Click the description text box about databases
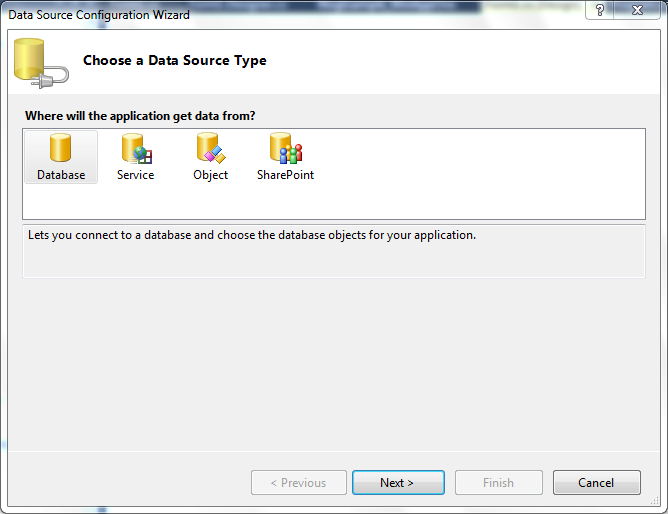668x514 pixels. tap(334, 251)
